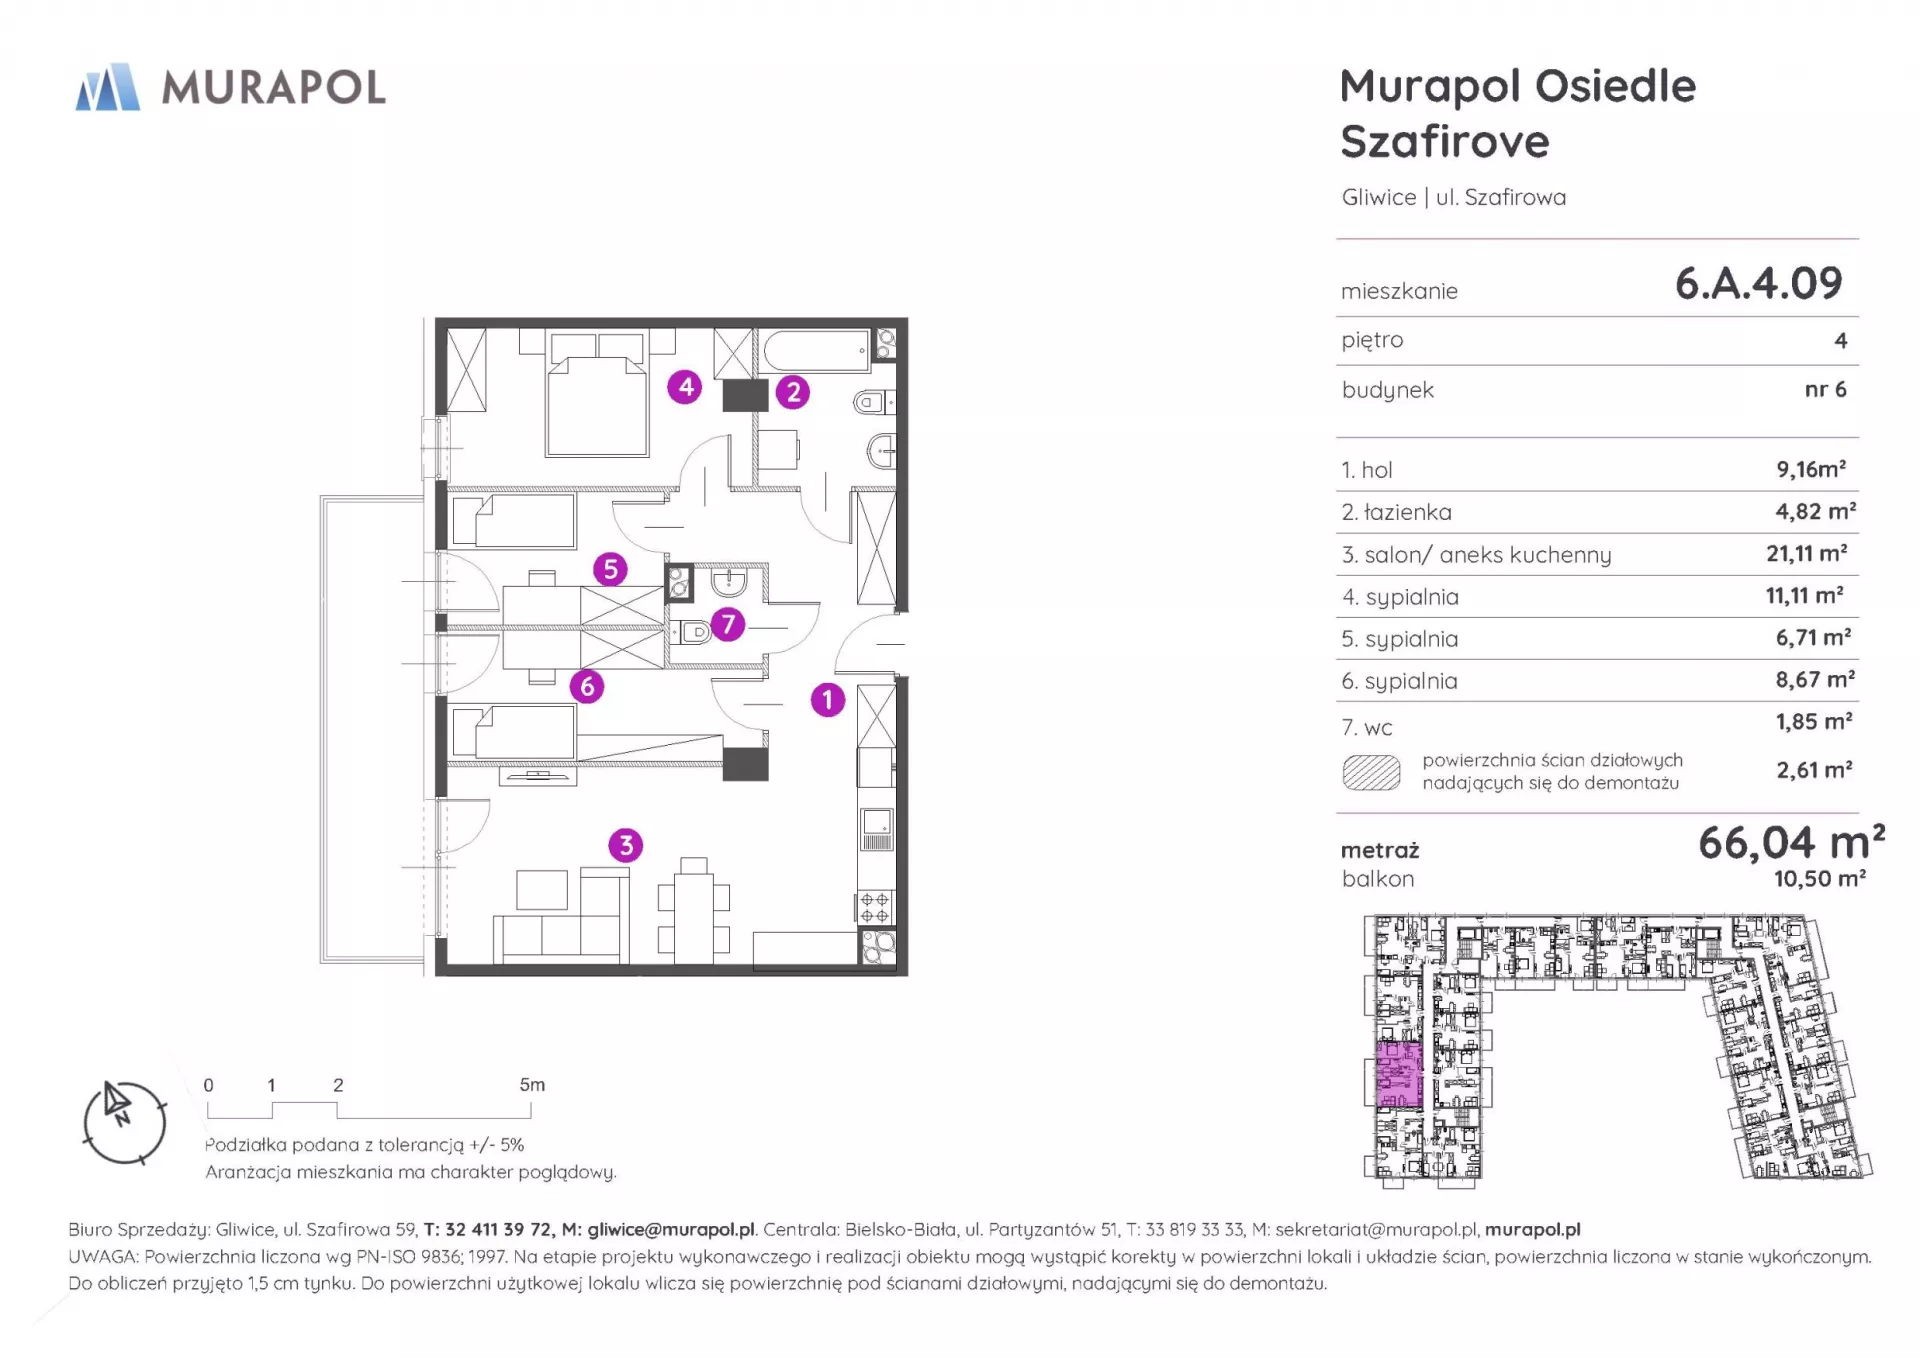Select the bathroom marker number 2
The width and height of the screenshot is (1920, 1358).
pyautogui.click(x=793, y=392)
